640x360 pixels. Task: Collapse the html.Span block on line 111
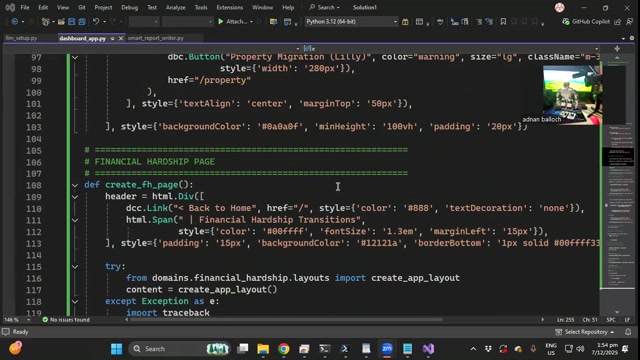[75, 220]
